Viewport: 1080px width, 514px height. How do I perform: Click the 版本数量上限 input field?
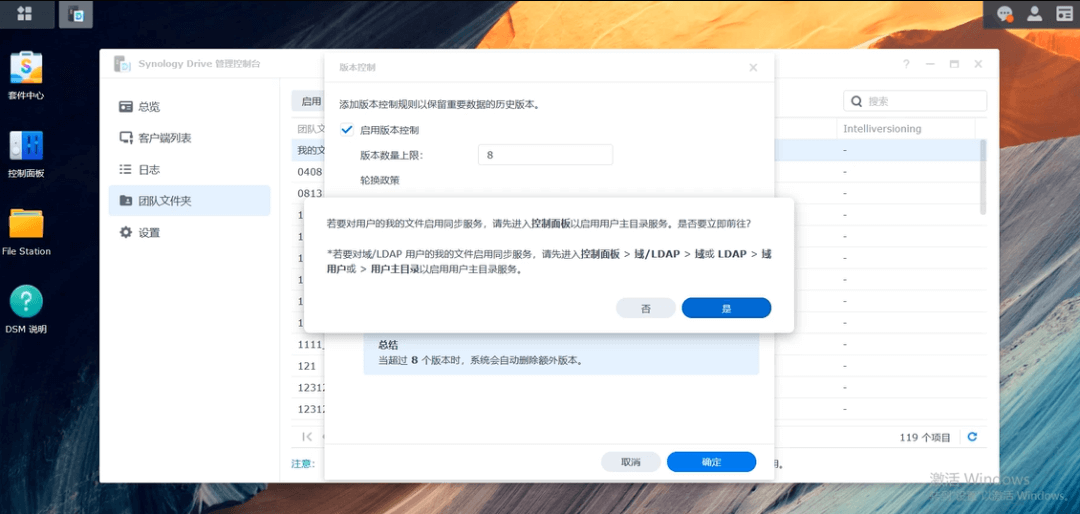(x=545, y=155)
